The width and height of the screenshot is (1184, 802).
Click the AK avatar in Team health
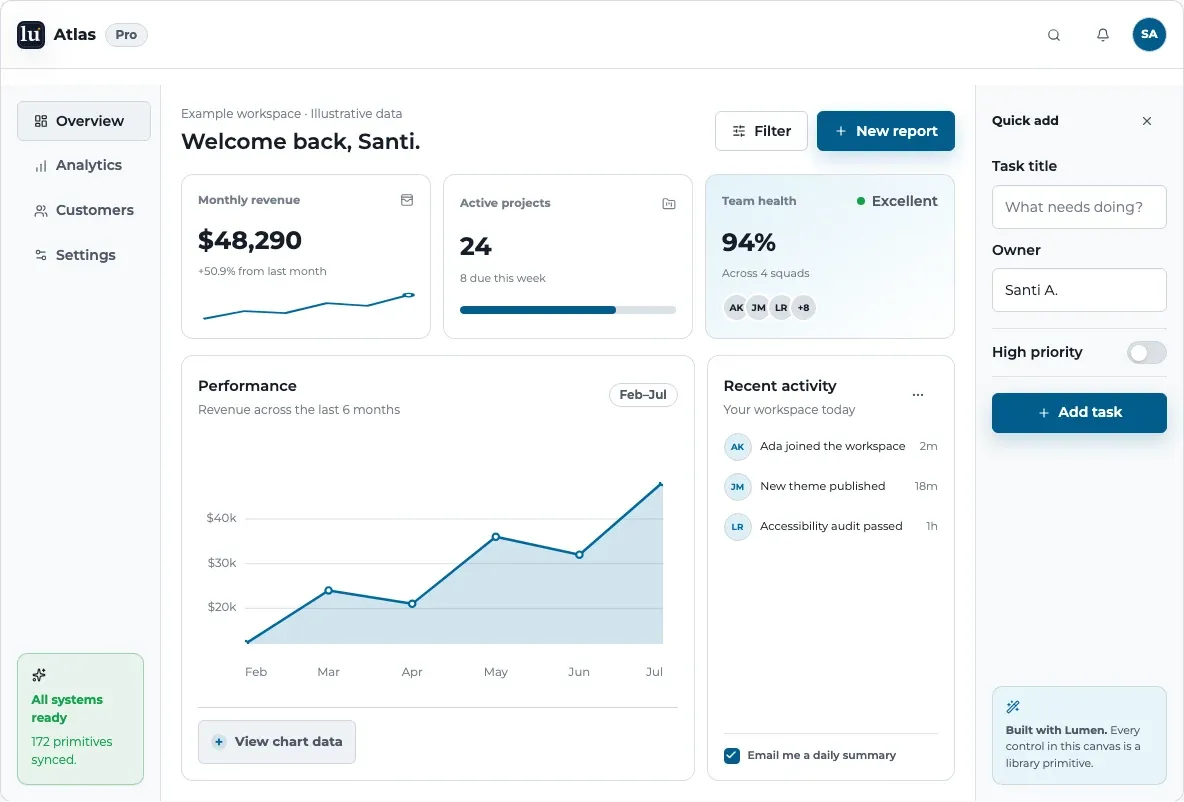point(736,307)
